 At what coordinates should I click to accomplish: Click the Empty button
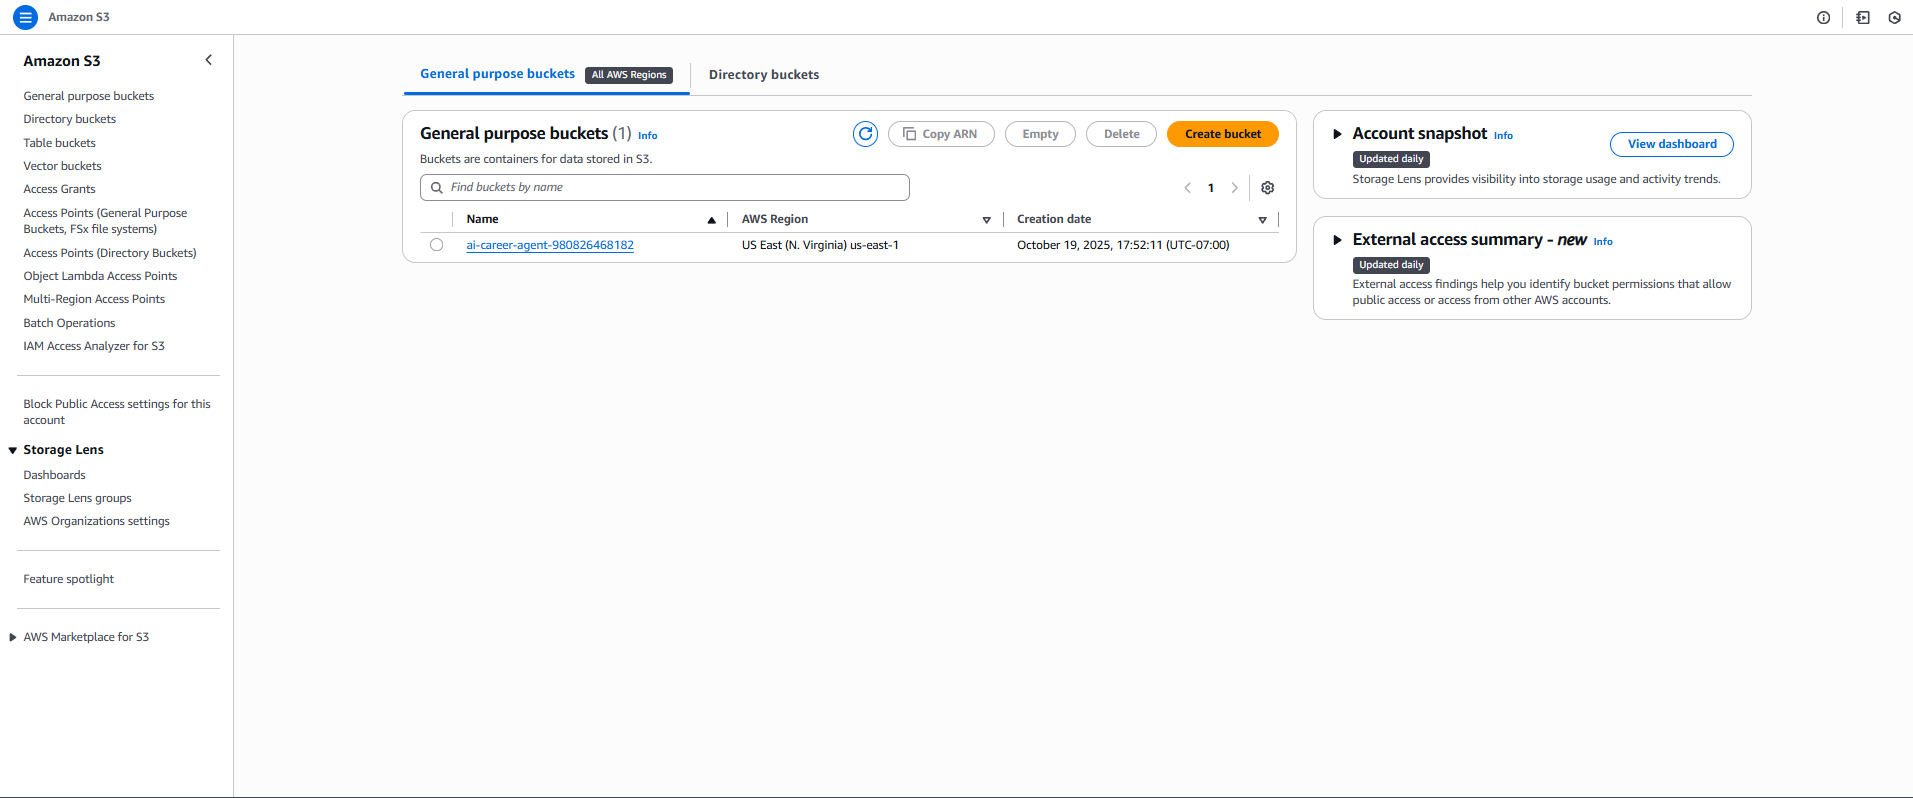pyautogui.click(x=1040, y=134)
